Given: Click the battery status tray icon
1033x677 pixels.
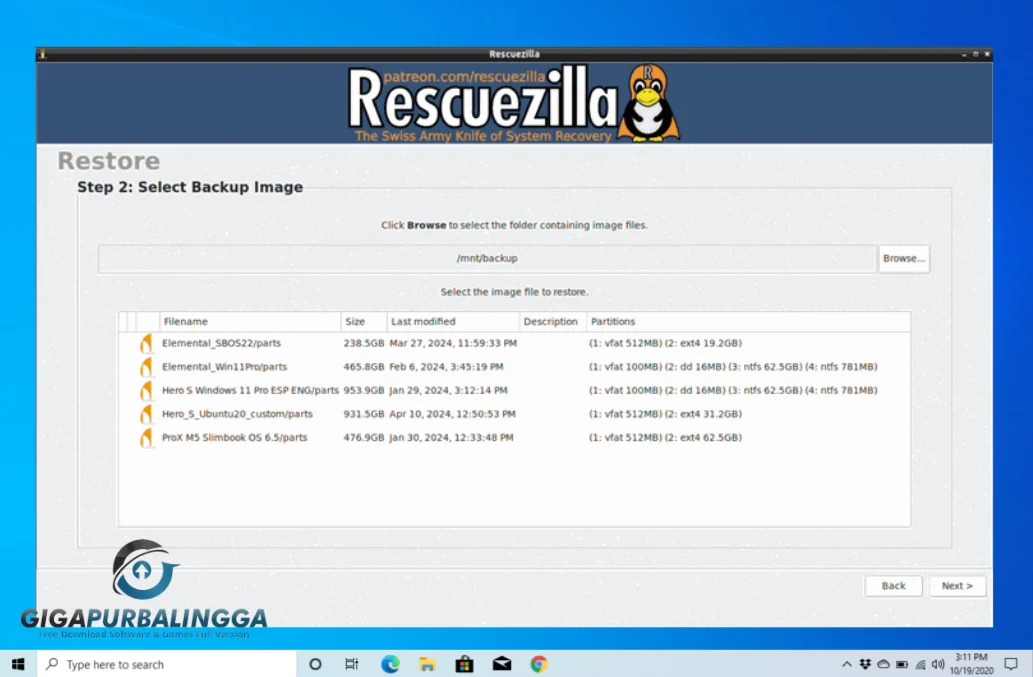Looking at the screenshot, I should [902, 664].
